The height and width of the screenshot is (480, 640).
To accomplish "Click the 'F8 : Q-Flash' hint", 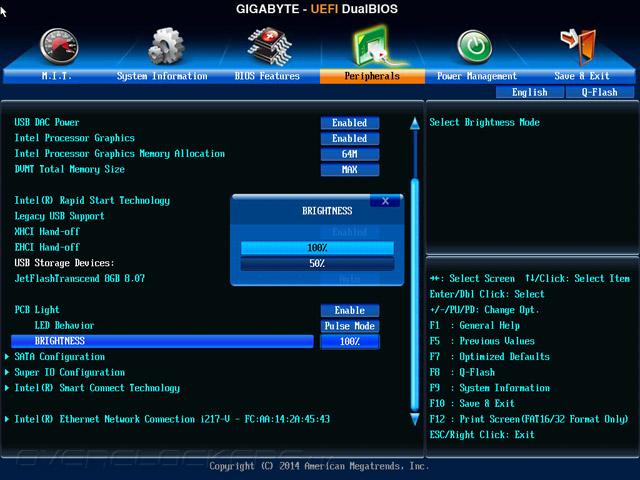I will 462,372.
